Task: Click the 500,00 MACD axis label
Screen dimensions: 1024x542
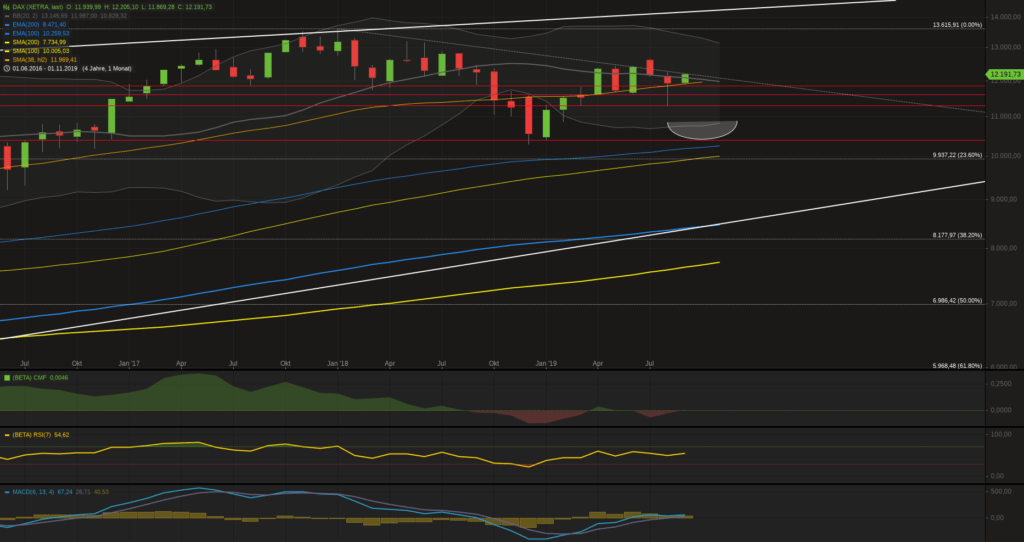Action: click(1002, 491)
